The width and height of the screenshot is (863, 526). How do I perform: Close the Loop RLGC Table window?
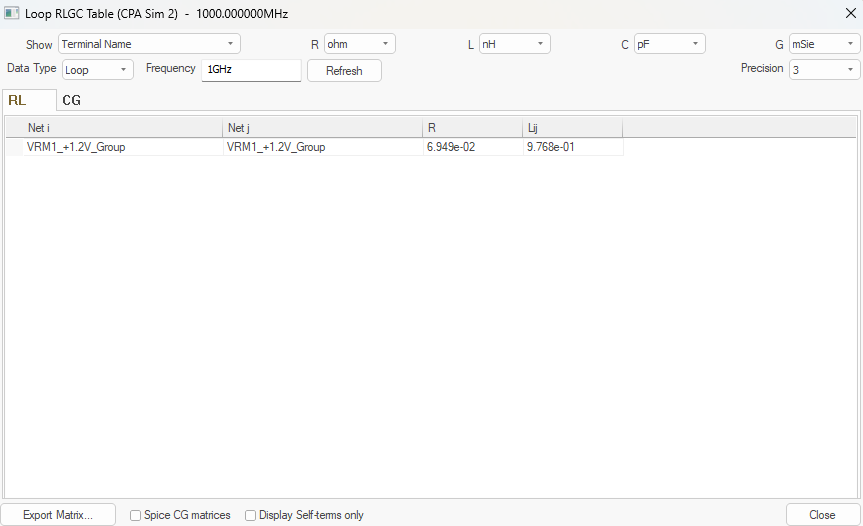(850, 13)
